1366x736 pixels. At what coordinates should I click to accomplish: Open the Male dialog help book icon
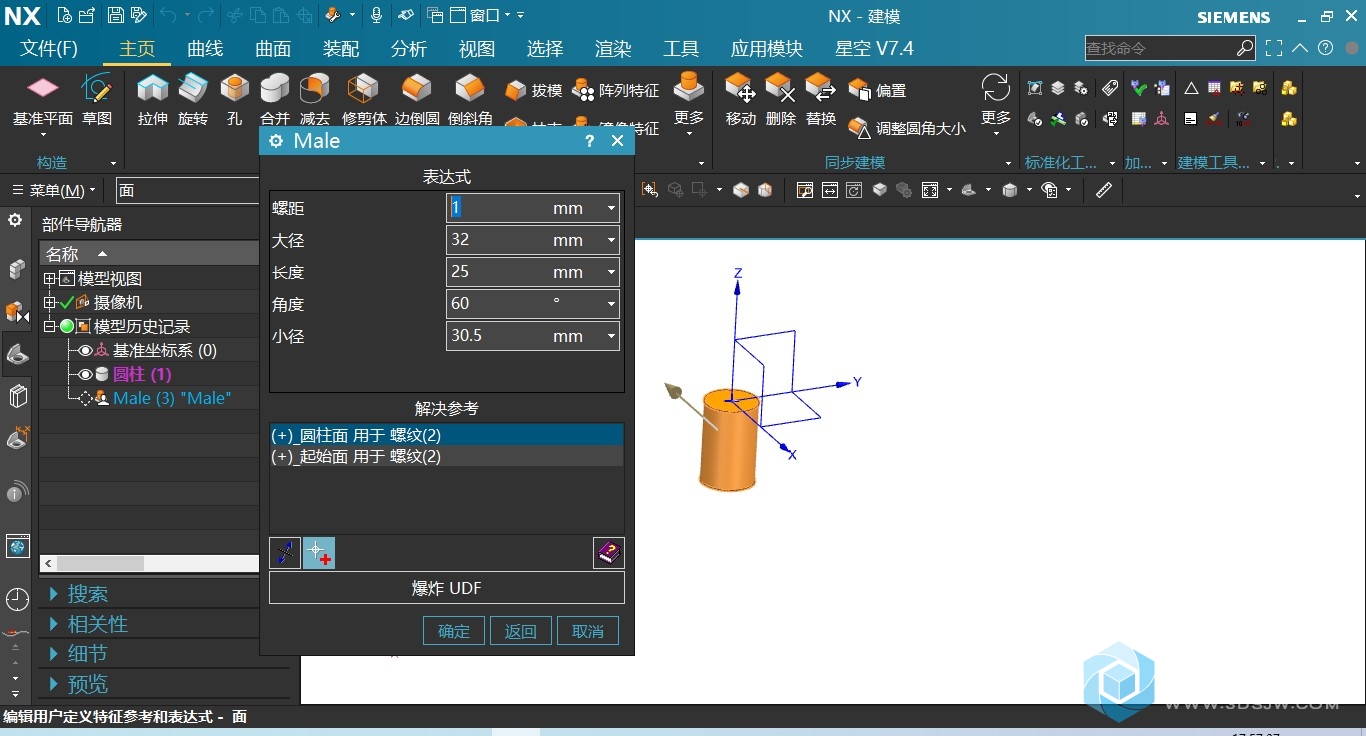[x=609, y=552]
